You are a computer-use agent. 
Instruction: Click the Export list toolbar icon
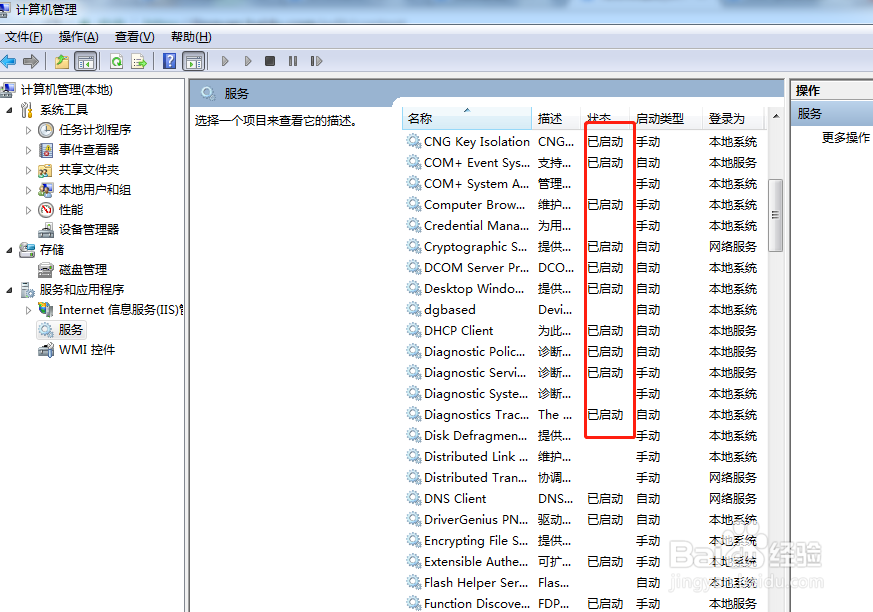(x=139, y=61)
